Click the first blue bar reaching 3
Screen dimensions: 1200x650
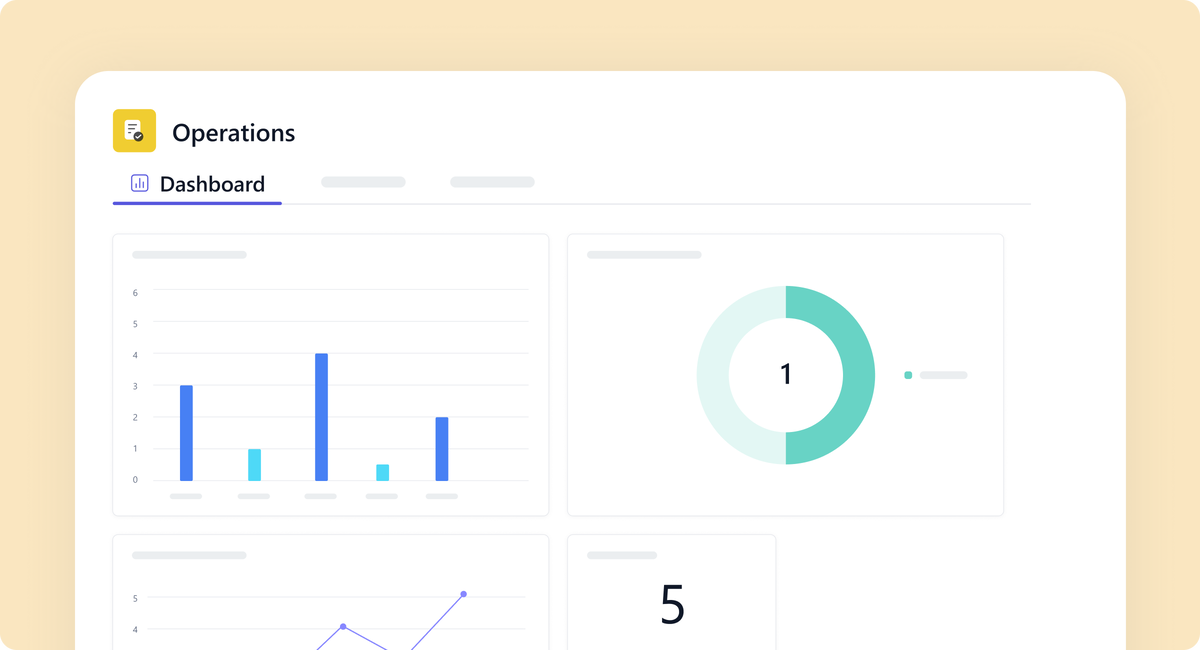(186, 433)
